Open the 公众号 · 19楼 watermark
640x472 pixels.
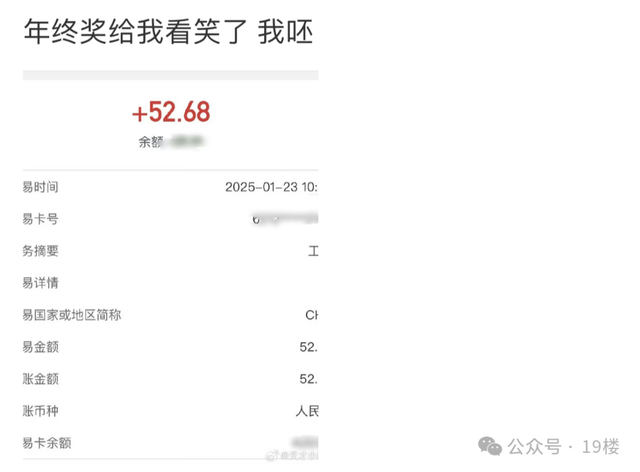tap(549, 446)
